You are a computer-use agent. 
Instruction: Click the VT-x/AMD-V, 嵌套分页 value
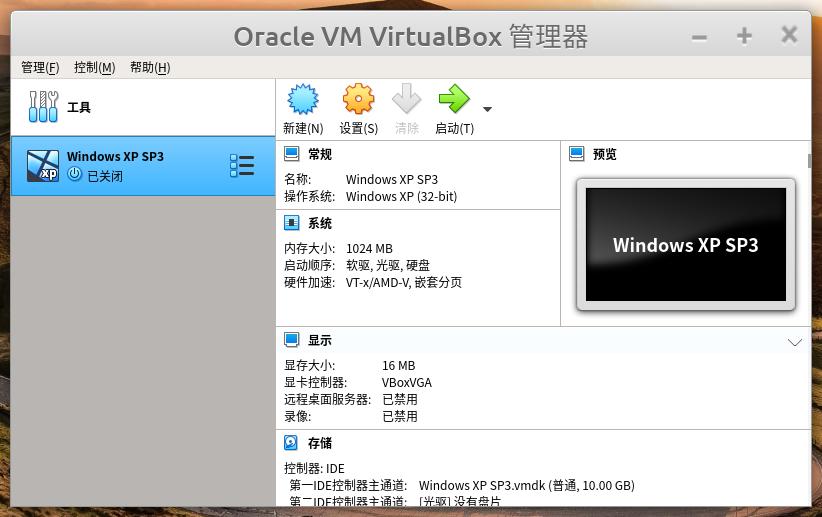404,283
